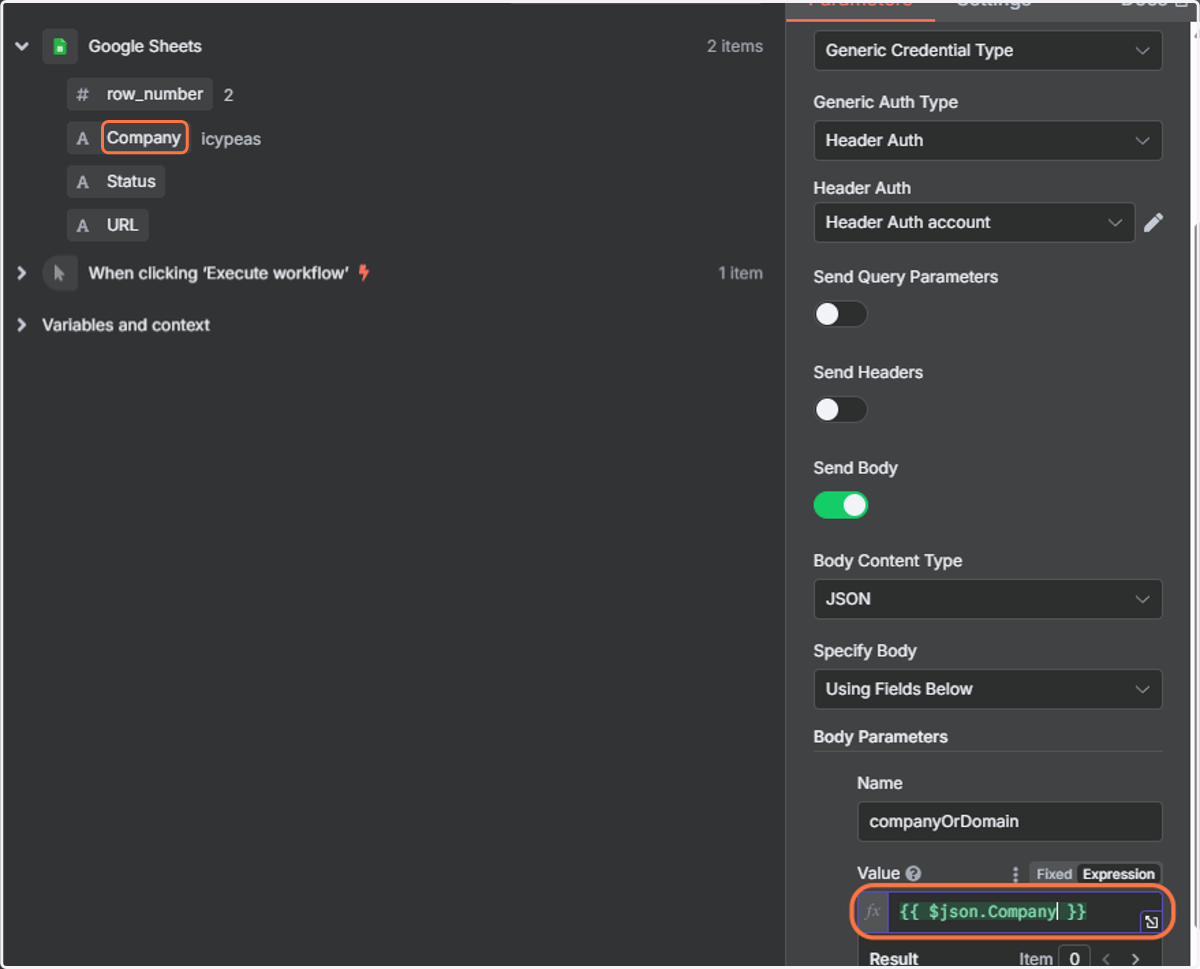This screenshot has height=969, width=1200.
Task: Open the Specify Body dropdown
Action: (988, 689)
